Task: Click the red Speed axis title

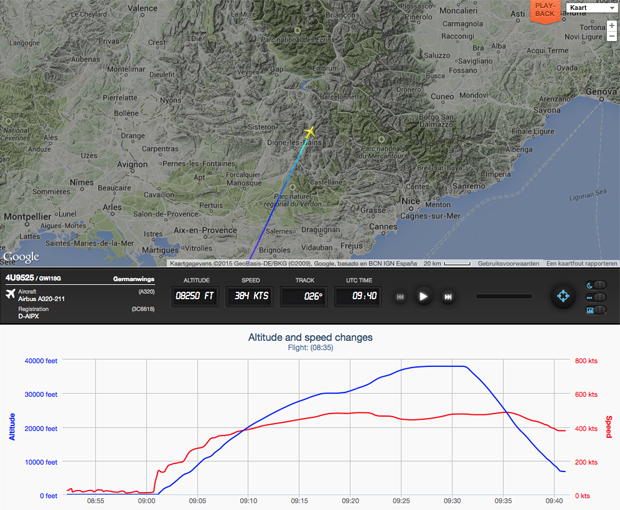Action: point(609,427)
